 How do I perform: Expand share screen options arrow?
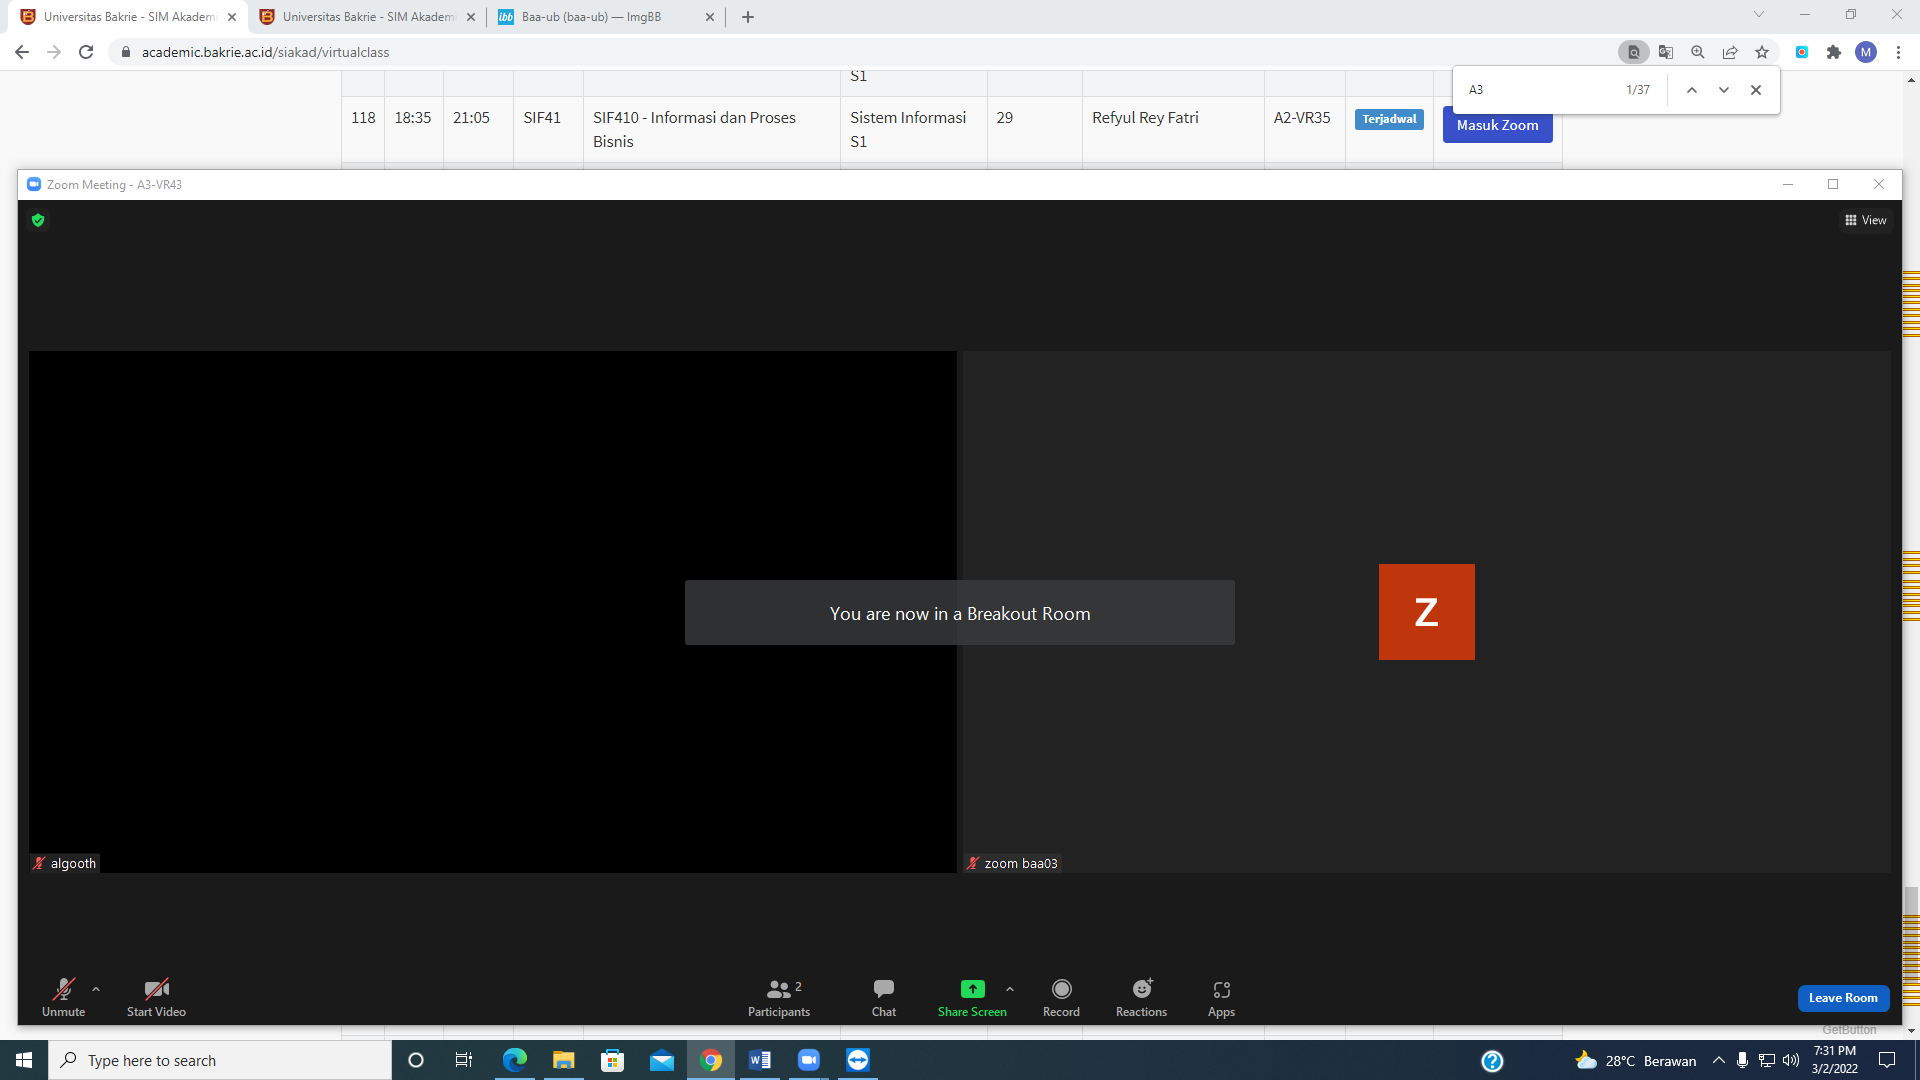[x=1010, y=989]
